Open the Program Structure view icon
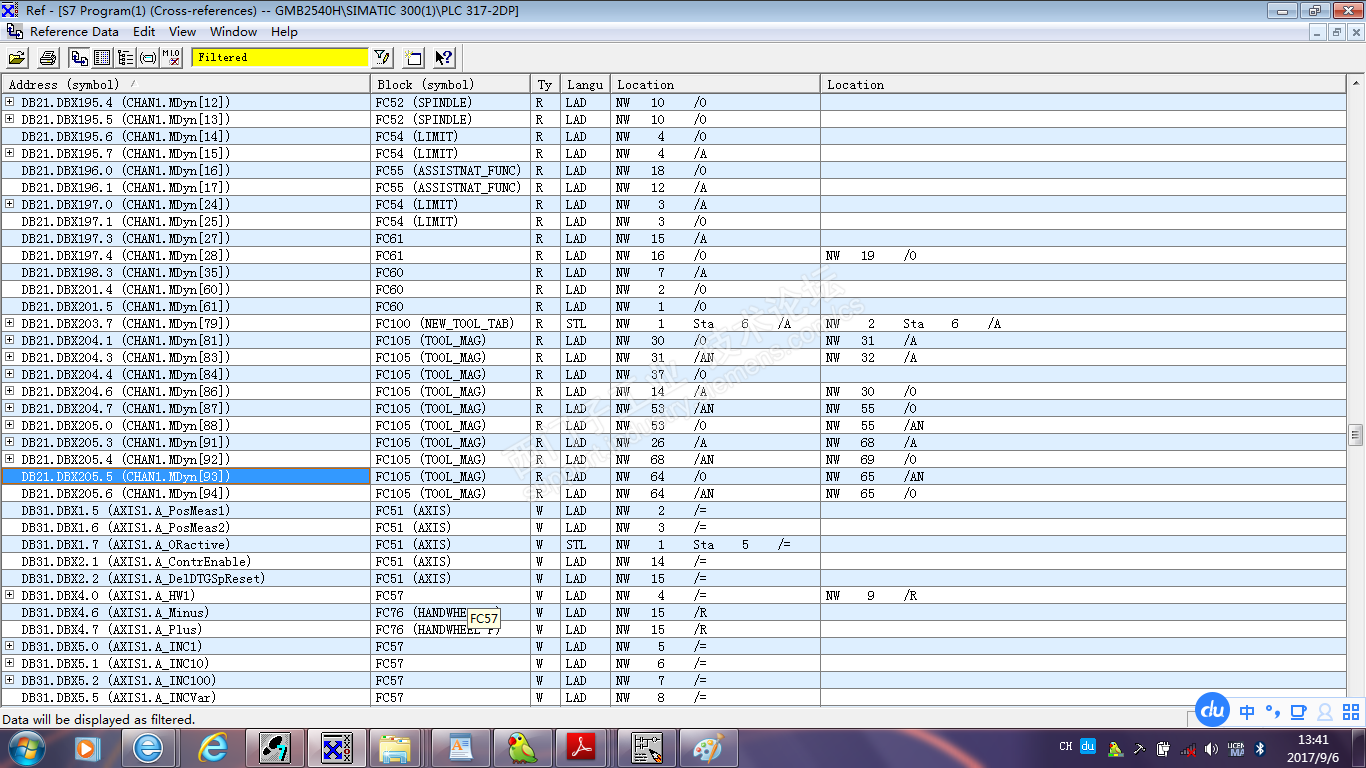This screenshot has width=1366, height=768. 125,58
